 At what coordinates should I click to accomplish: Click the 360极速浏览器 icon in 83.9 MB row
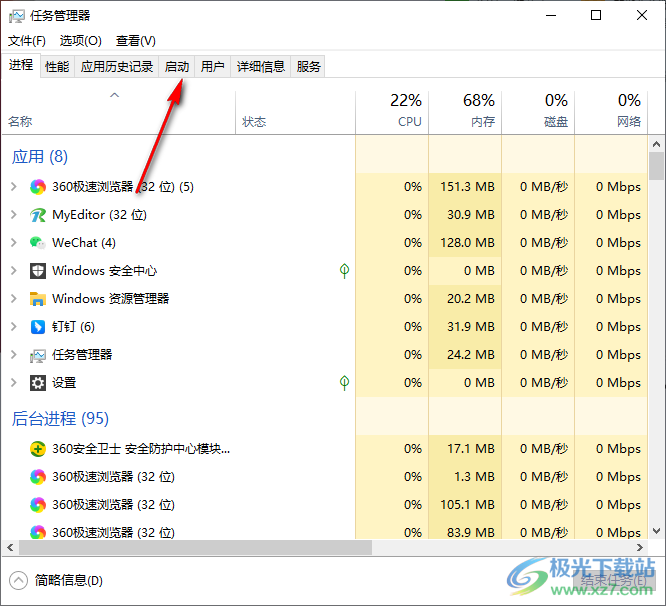point(38,533)
